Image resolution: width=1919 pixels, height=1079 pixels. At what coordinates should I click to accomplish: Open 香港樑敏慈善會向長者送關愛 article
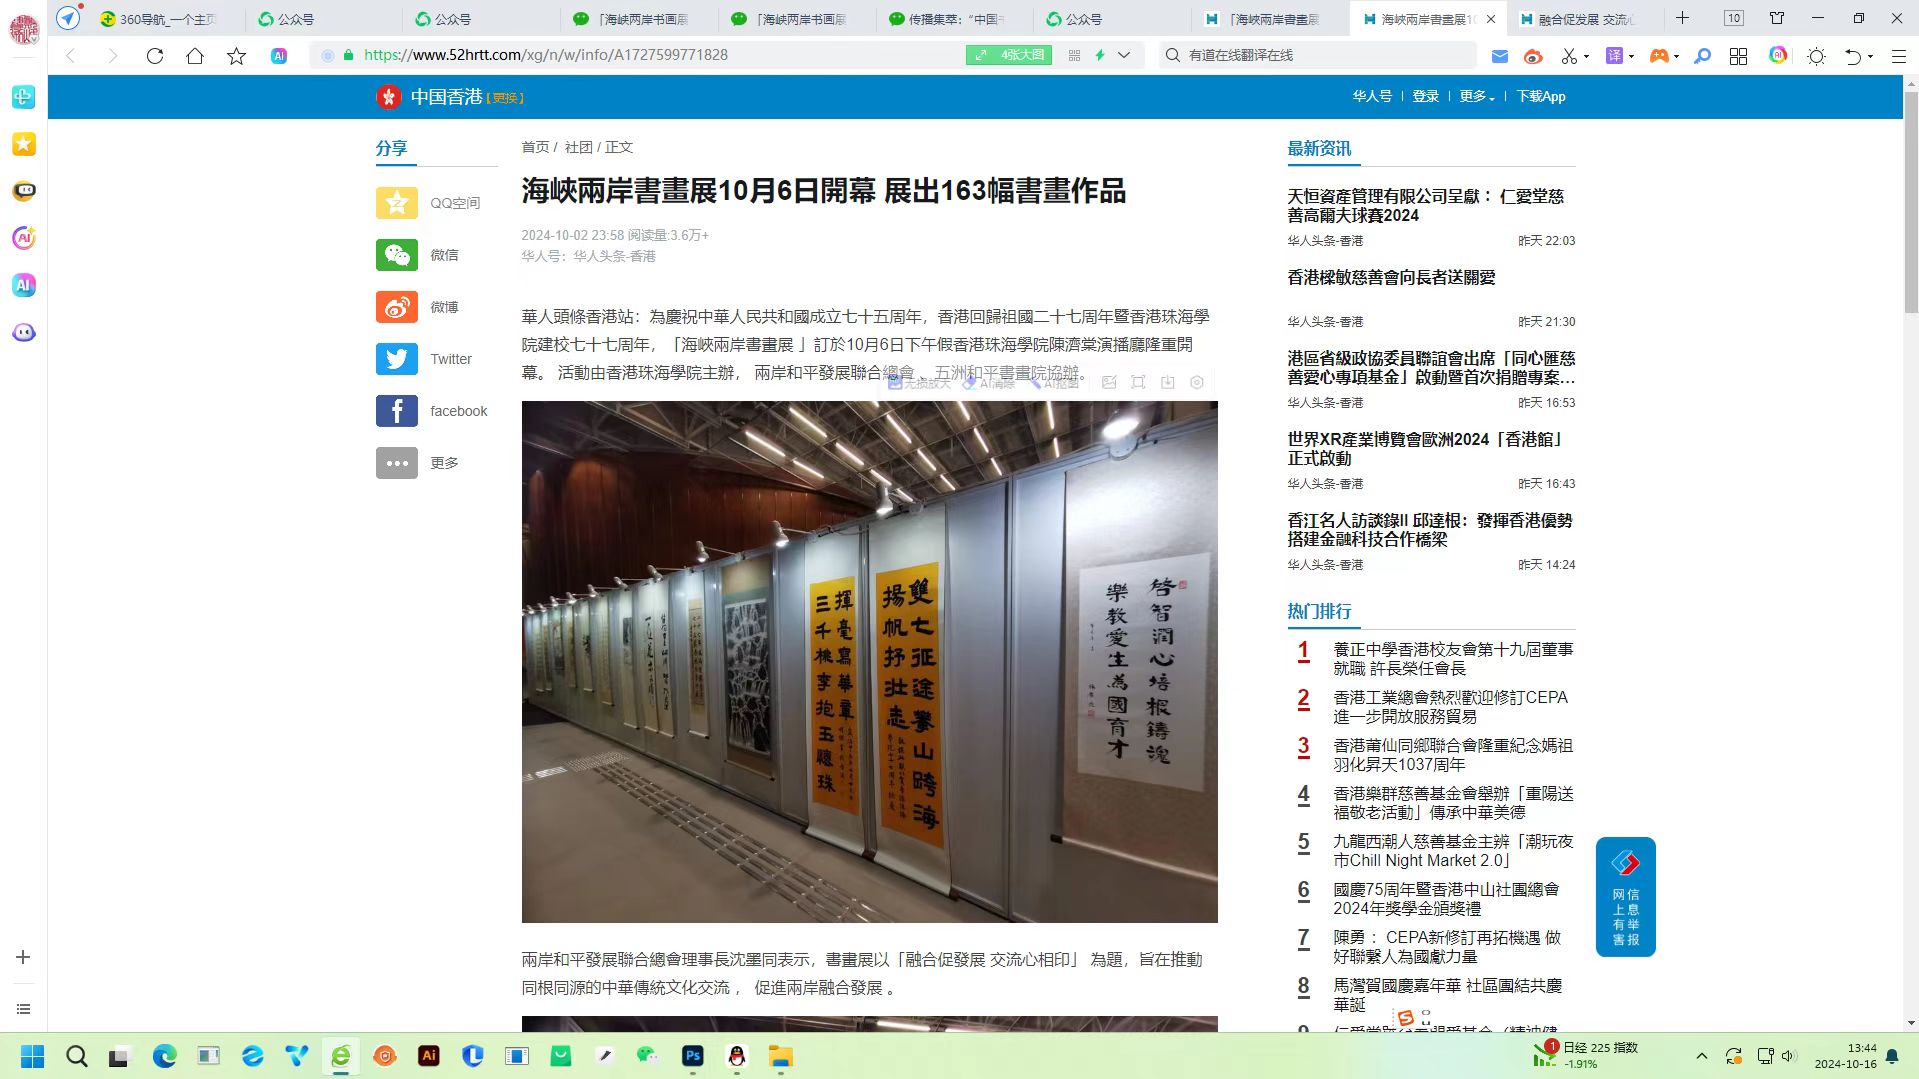coord(1391,278)
